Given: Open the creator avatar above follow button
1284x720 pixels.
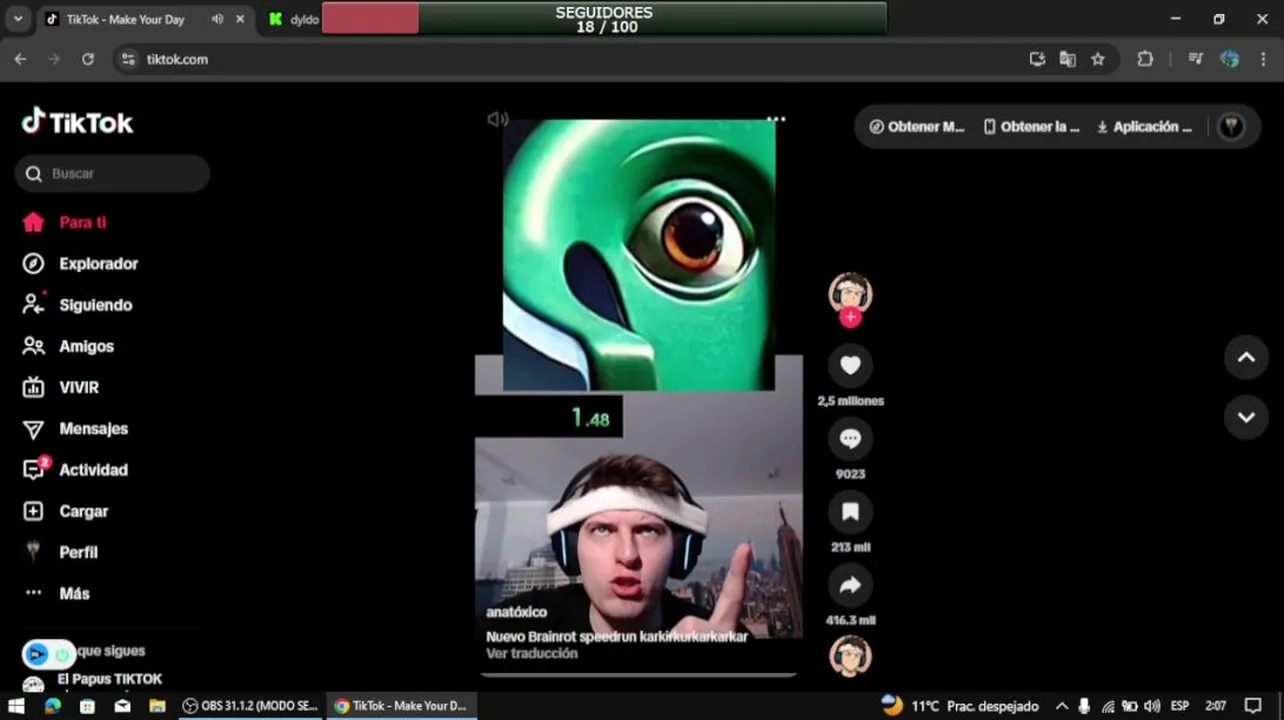Looking at the screenshot, I should pyautogui.click(x=850, y=293).
